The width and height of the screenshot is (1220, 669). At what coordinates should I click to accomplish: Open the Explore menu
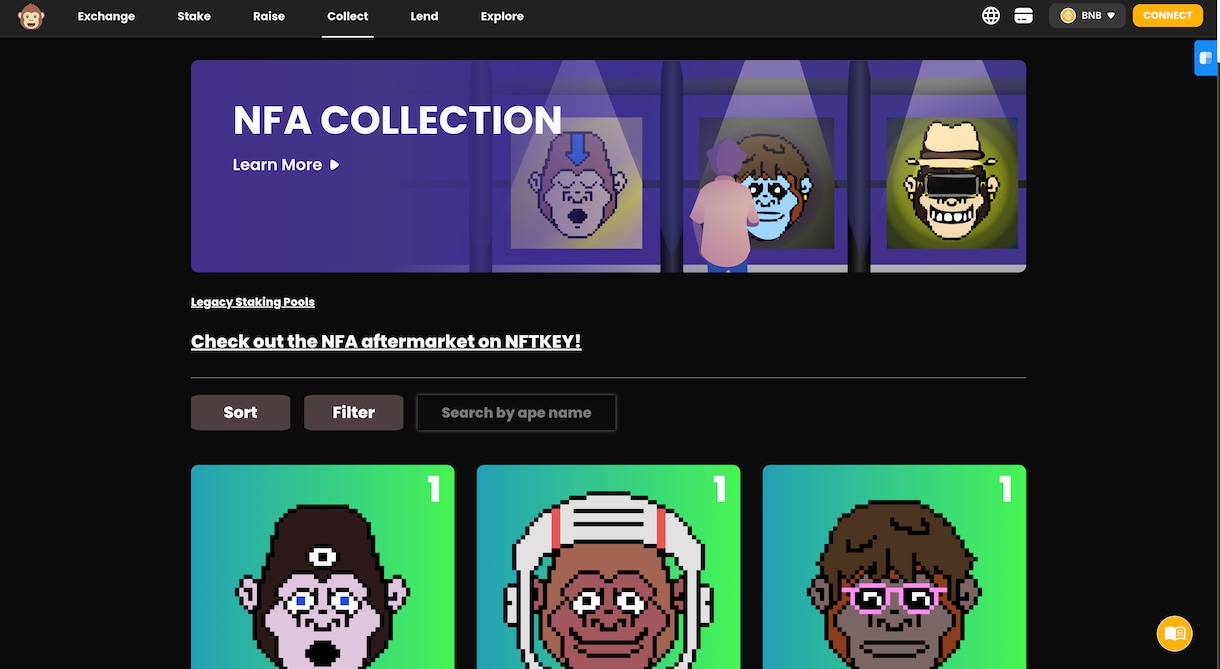pos(502,16)
